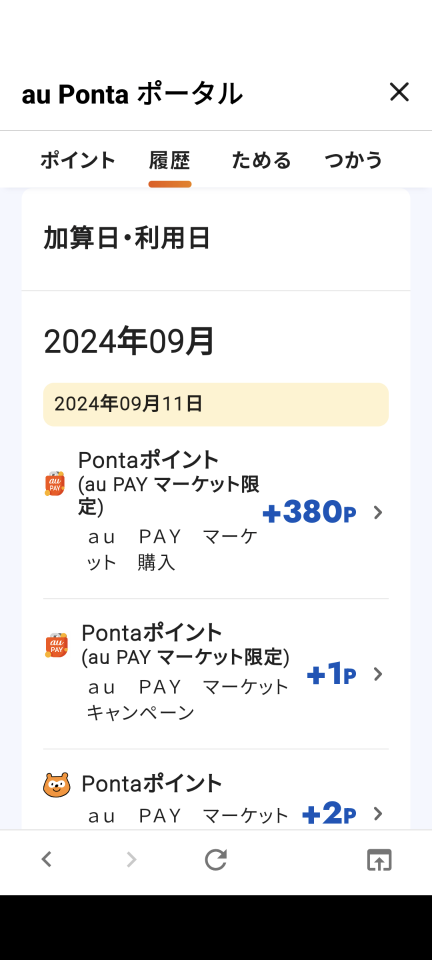Open page in external browser icon
This screenshot has height=960, width=432.
coord(379,860)
